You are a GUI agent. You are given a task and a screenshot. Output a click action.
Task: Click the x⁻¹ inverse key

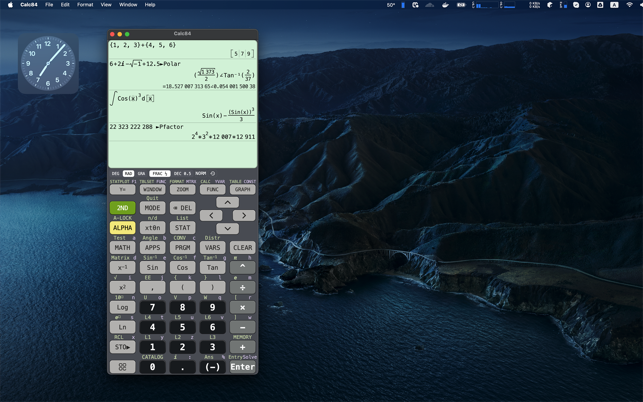click(x=123, y=267)
